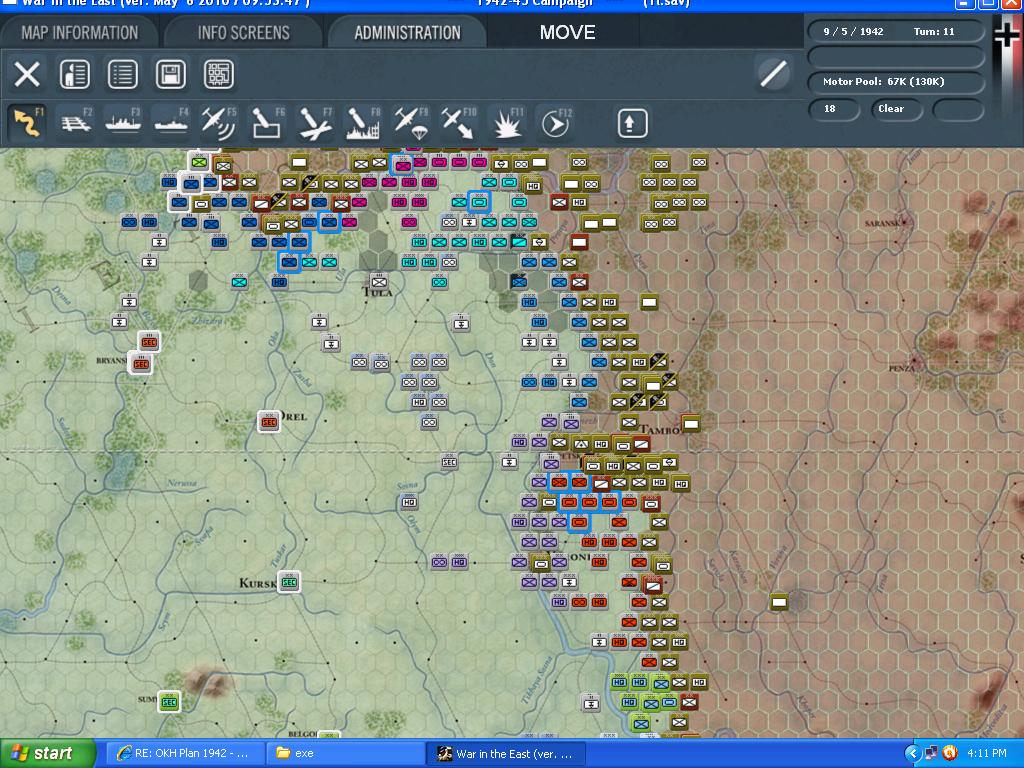
Task: Select the green SEC unit at Kursk
Action: coord(289,582)
